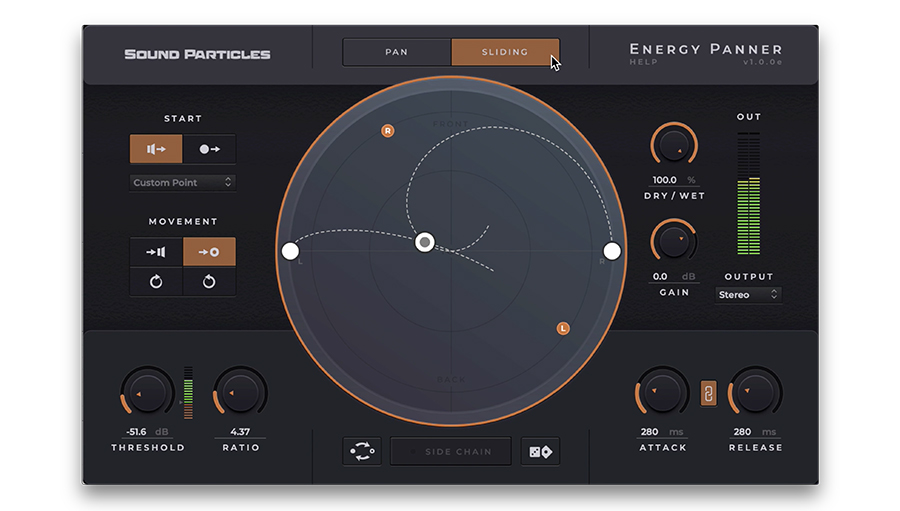Toggle the attack/release link icon

[708, 394]
